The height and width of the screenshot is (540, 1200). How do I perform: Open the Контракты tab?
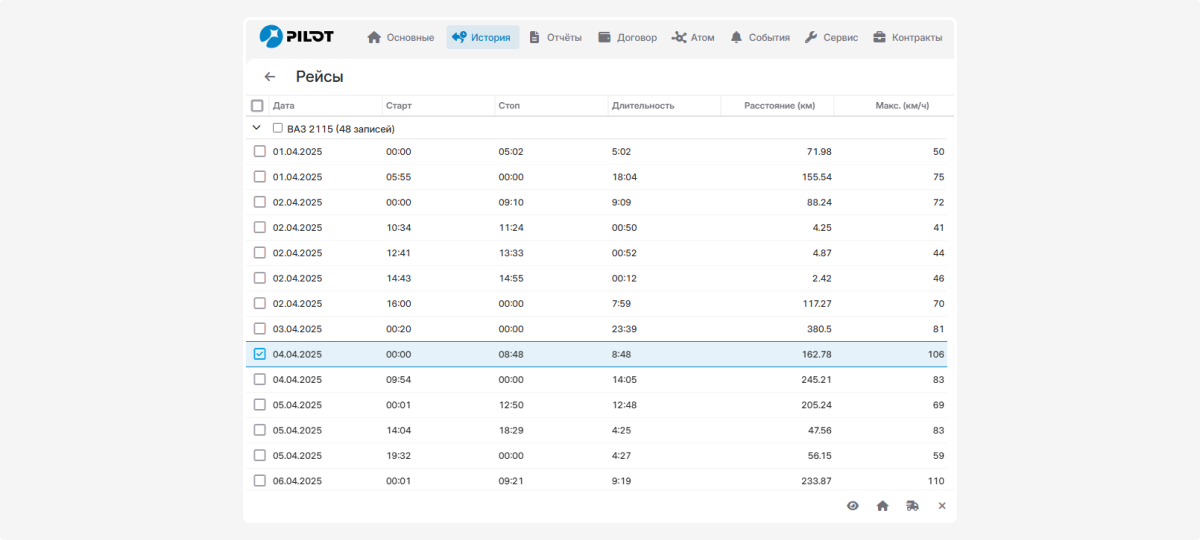point(907,38)
